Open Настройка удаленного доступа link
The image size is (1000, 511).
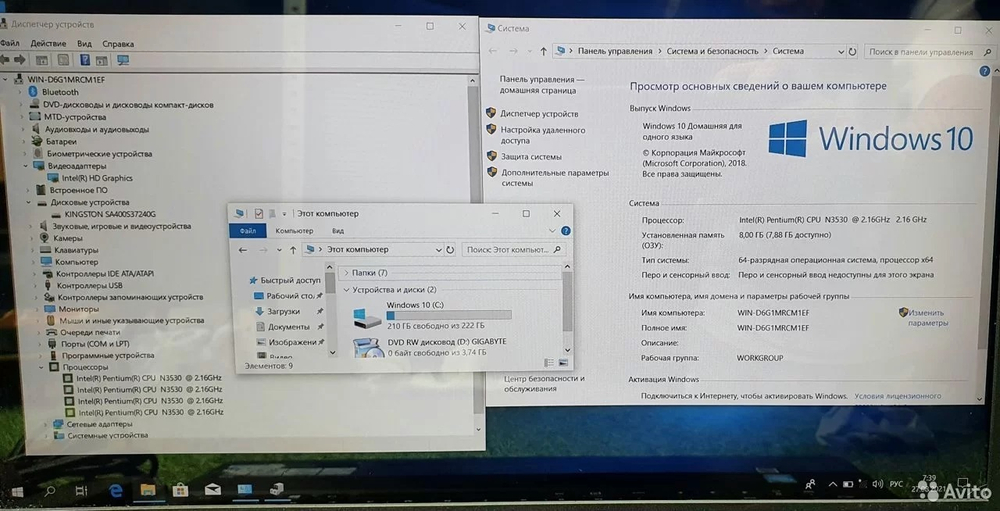(543, 135)
